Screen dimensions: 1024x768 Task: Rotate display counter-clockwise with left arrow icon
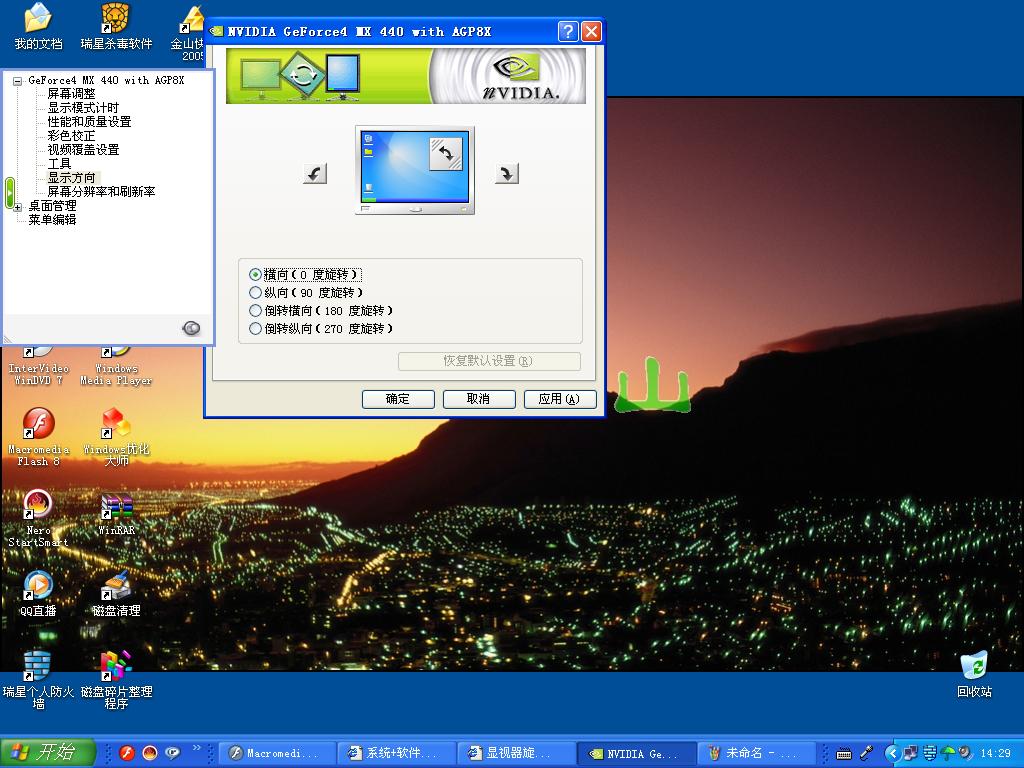(x=315, y=174)
